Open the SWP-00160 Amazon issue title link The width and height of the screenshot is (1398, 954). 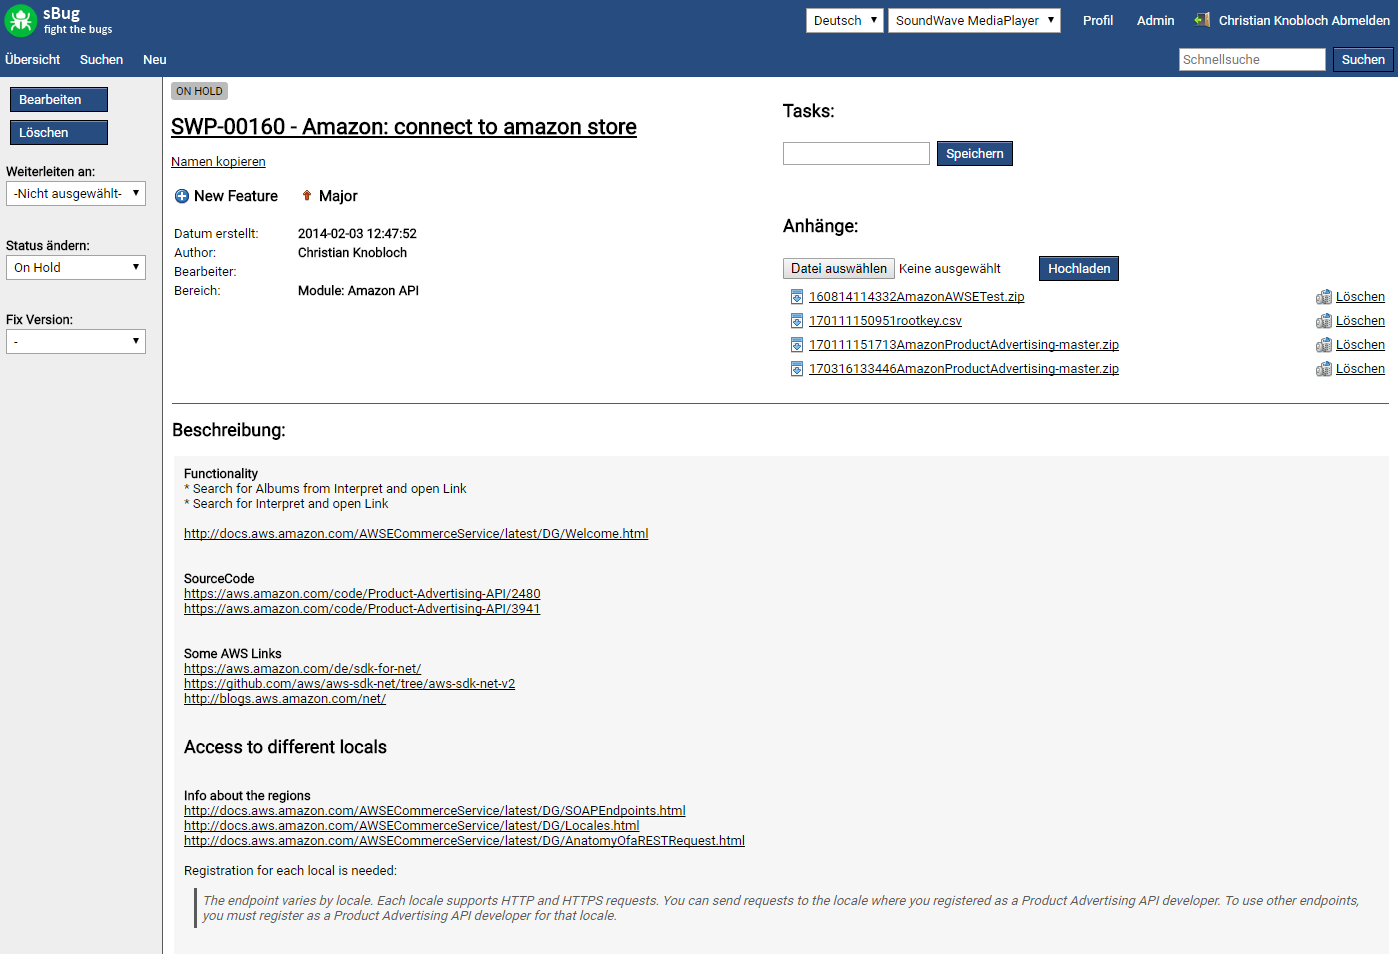pyautogui.click(x=404, y=127)
